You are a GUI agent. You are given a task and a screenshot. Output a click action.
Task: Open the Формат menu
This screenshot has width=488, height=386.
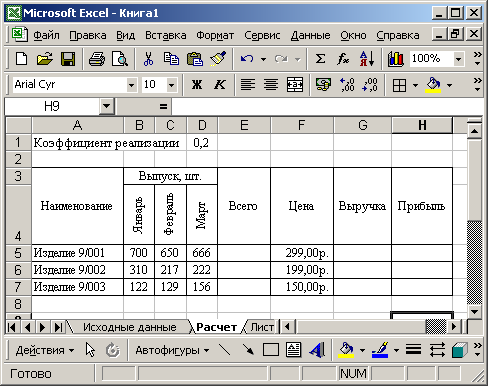[215, 35]
